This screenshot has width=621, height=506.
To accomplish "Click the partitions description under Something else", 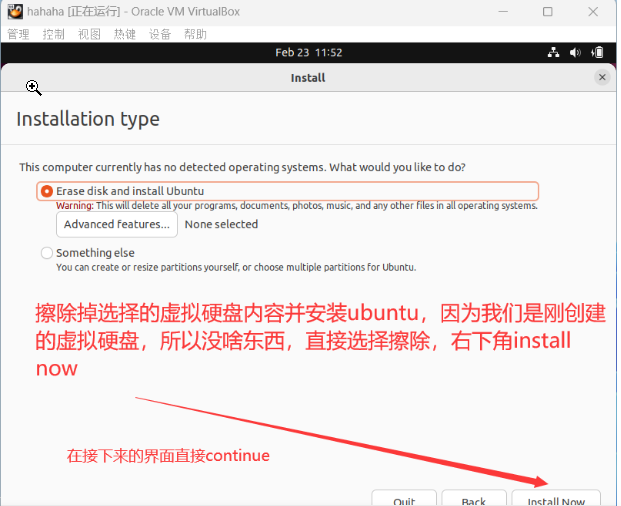I will tap(236, 268).
